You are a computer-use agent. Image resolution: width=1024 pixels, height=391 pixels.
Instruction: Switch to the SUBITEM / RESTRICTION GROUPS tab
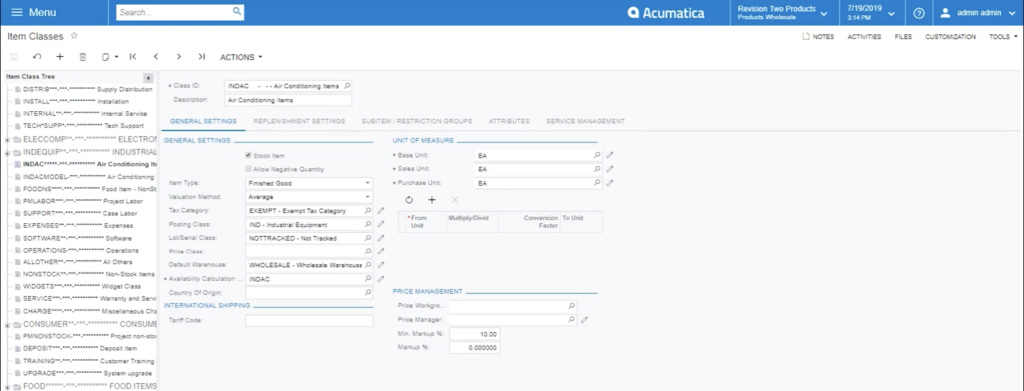[417, 121]
